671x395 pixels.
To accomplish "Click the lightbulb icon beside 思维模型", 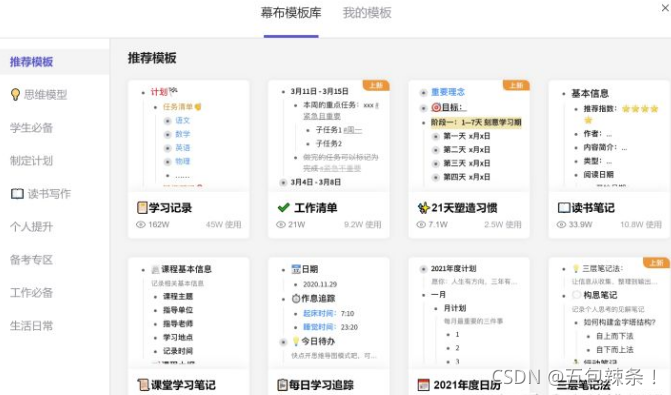I will tap(15, 94).
